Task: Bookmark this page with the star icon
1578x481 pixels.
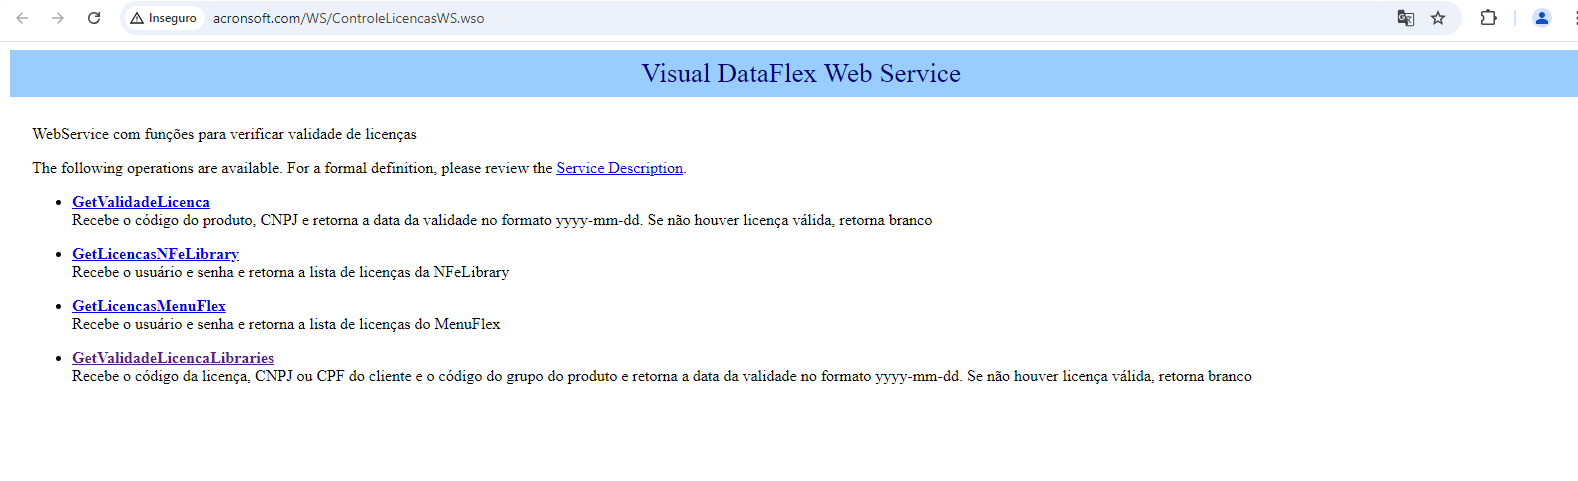Action: click(1438, 18)
